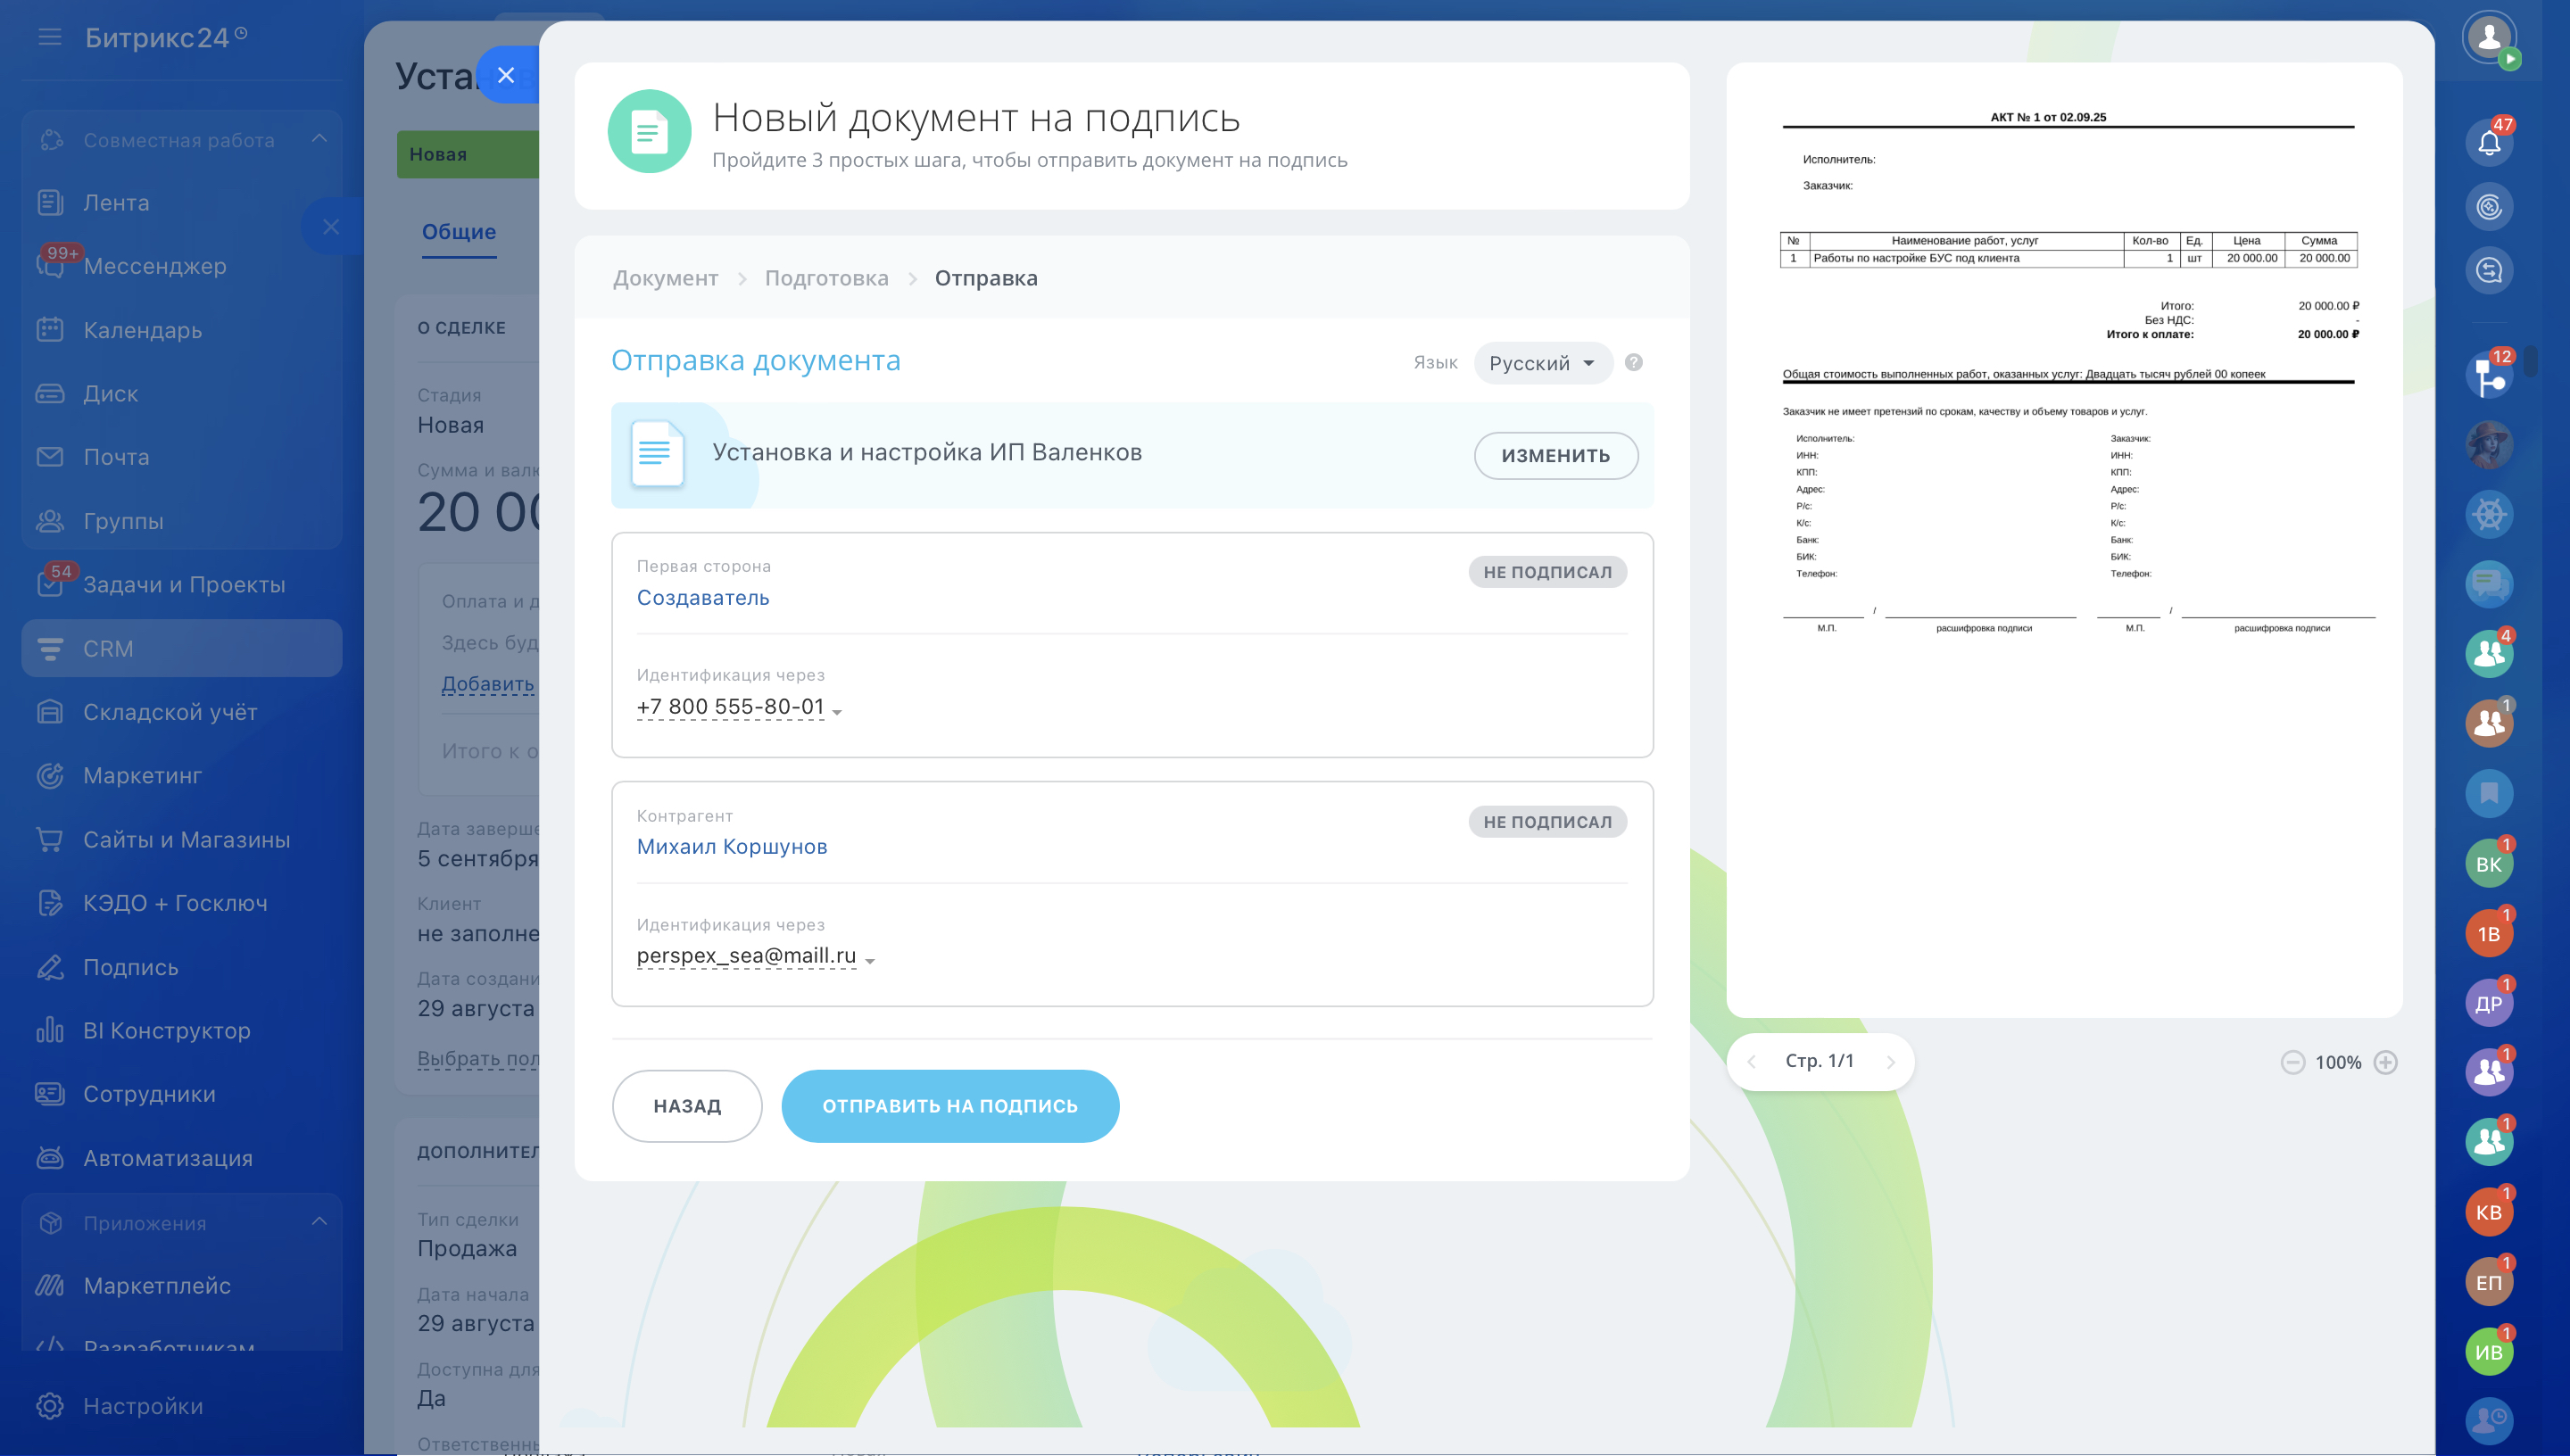The height and width of the screenshot is (1456, 2570).
Task: Click the Создатель first party link
Action: (x=702, y=598)
